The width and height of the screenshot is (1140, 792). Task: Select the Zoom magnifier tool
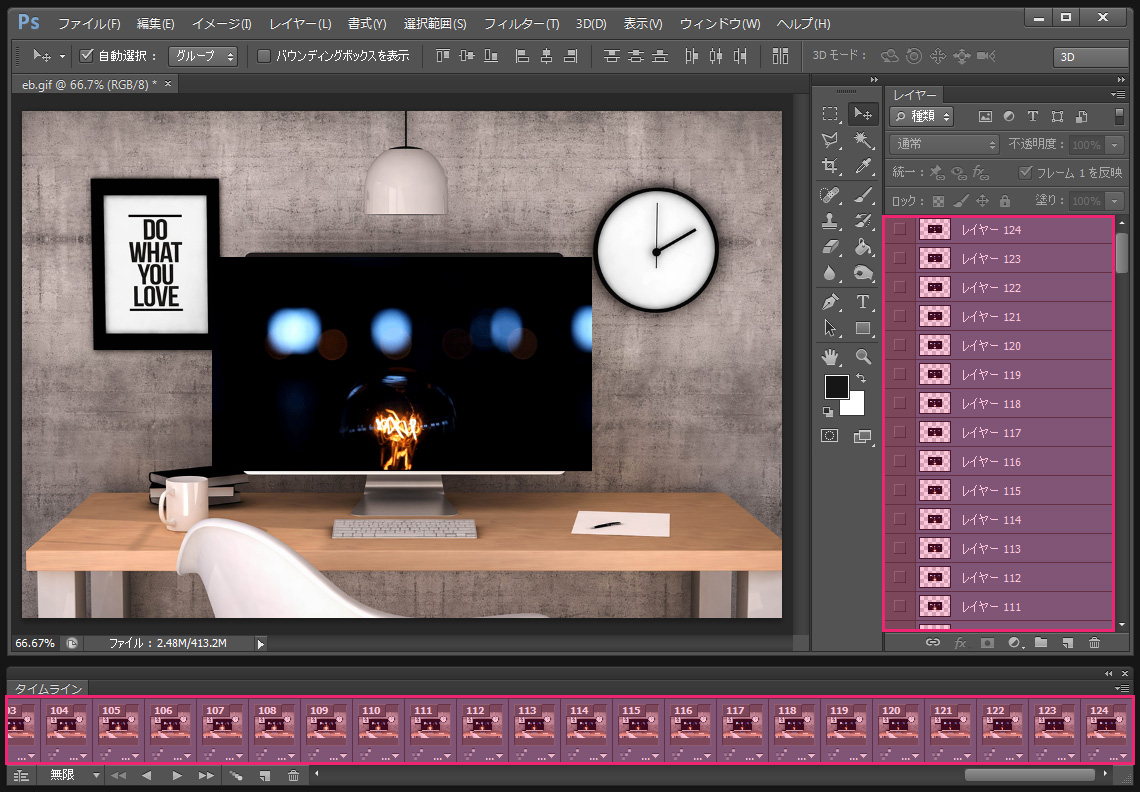(863, 356)
